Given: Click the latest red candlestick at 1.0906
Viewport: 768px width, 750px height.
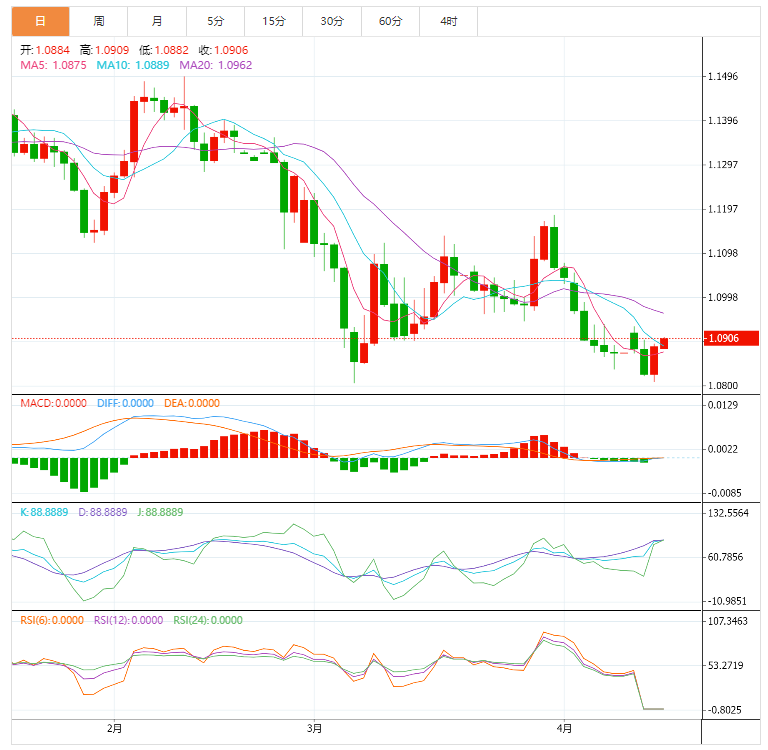Looking at the screenshot, I should click(664, 343).
